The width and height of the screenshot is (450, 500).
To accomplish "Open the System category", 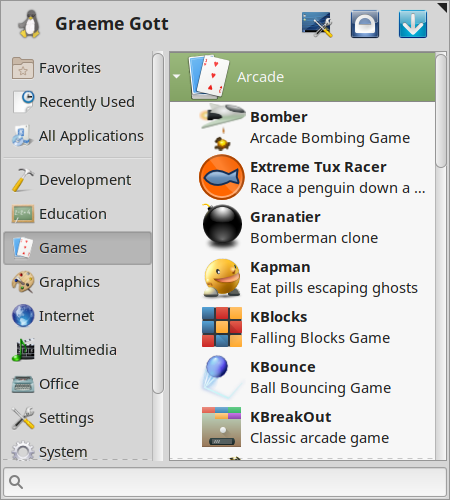I will coord(77,449).
